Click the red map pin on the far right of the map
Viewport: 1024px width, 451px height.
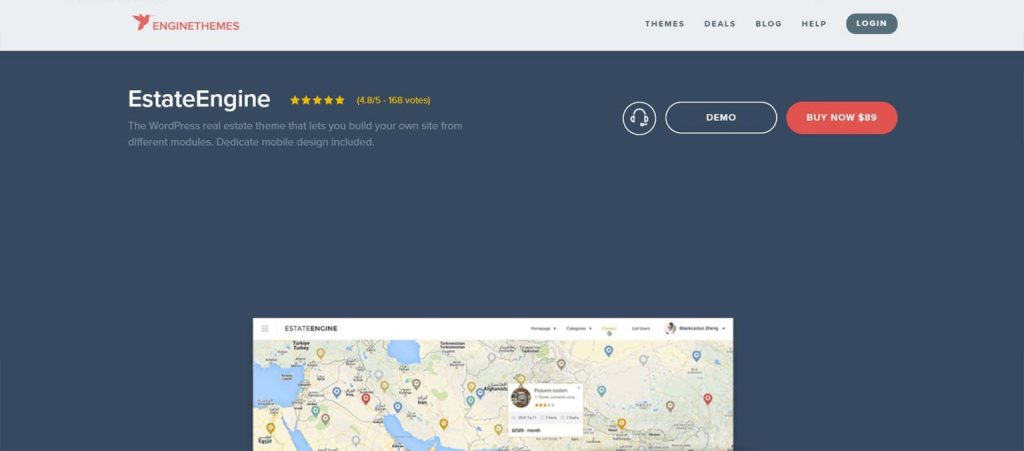708,399
